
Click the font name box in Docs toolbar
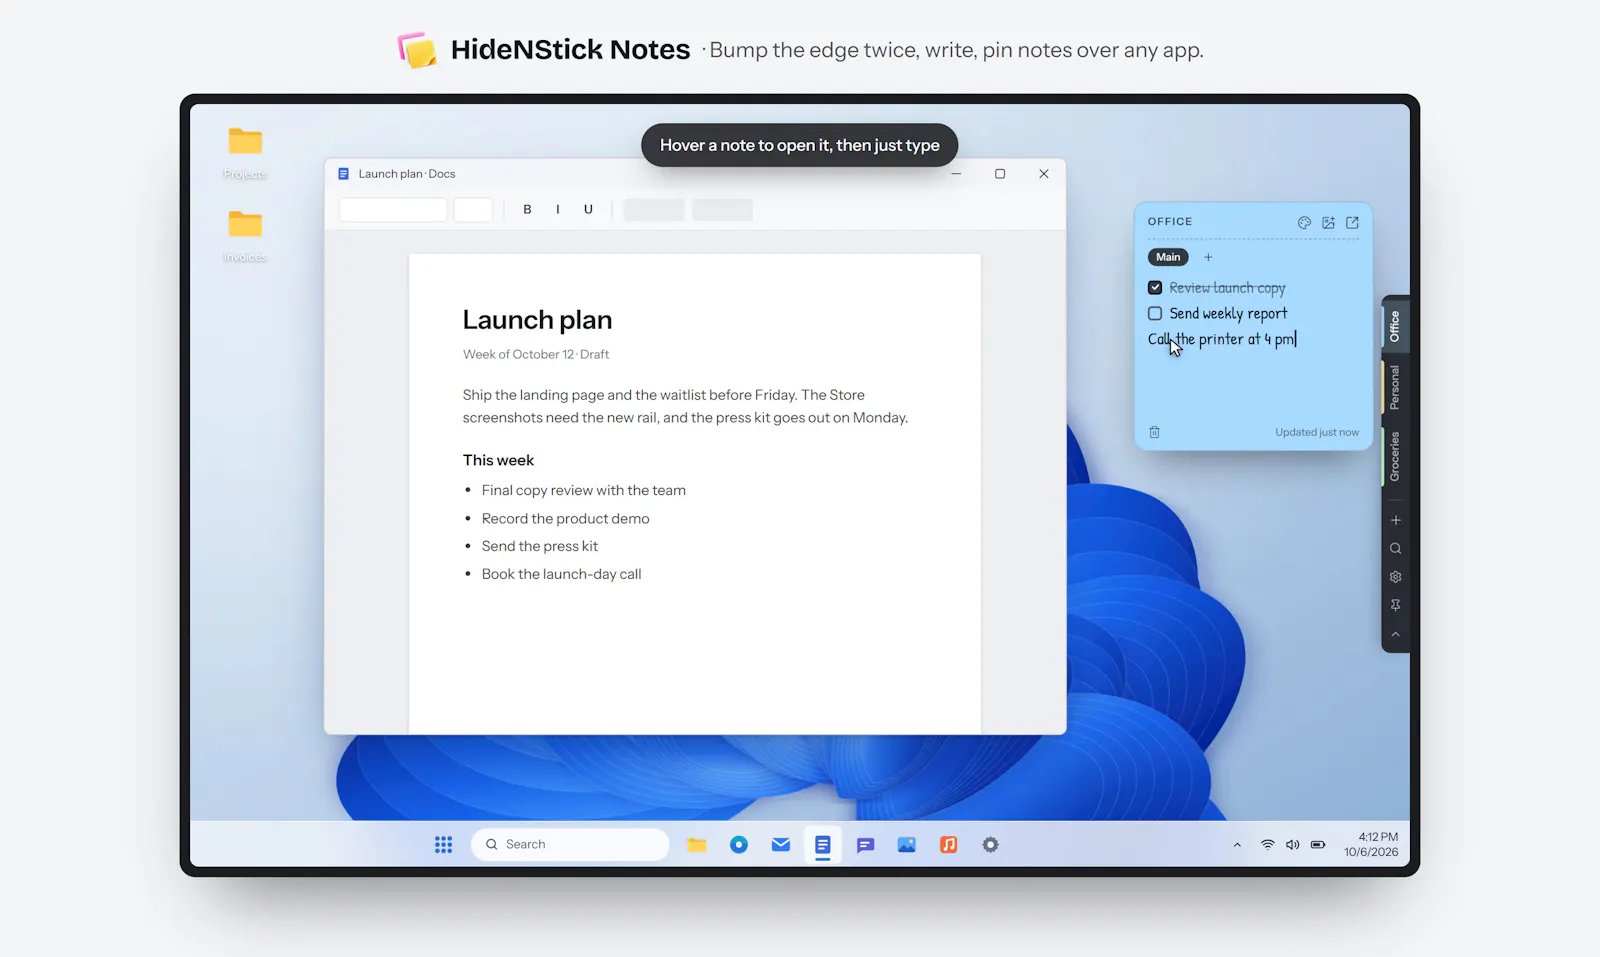click(393, 209)
